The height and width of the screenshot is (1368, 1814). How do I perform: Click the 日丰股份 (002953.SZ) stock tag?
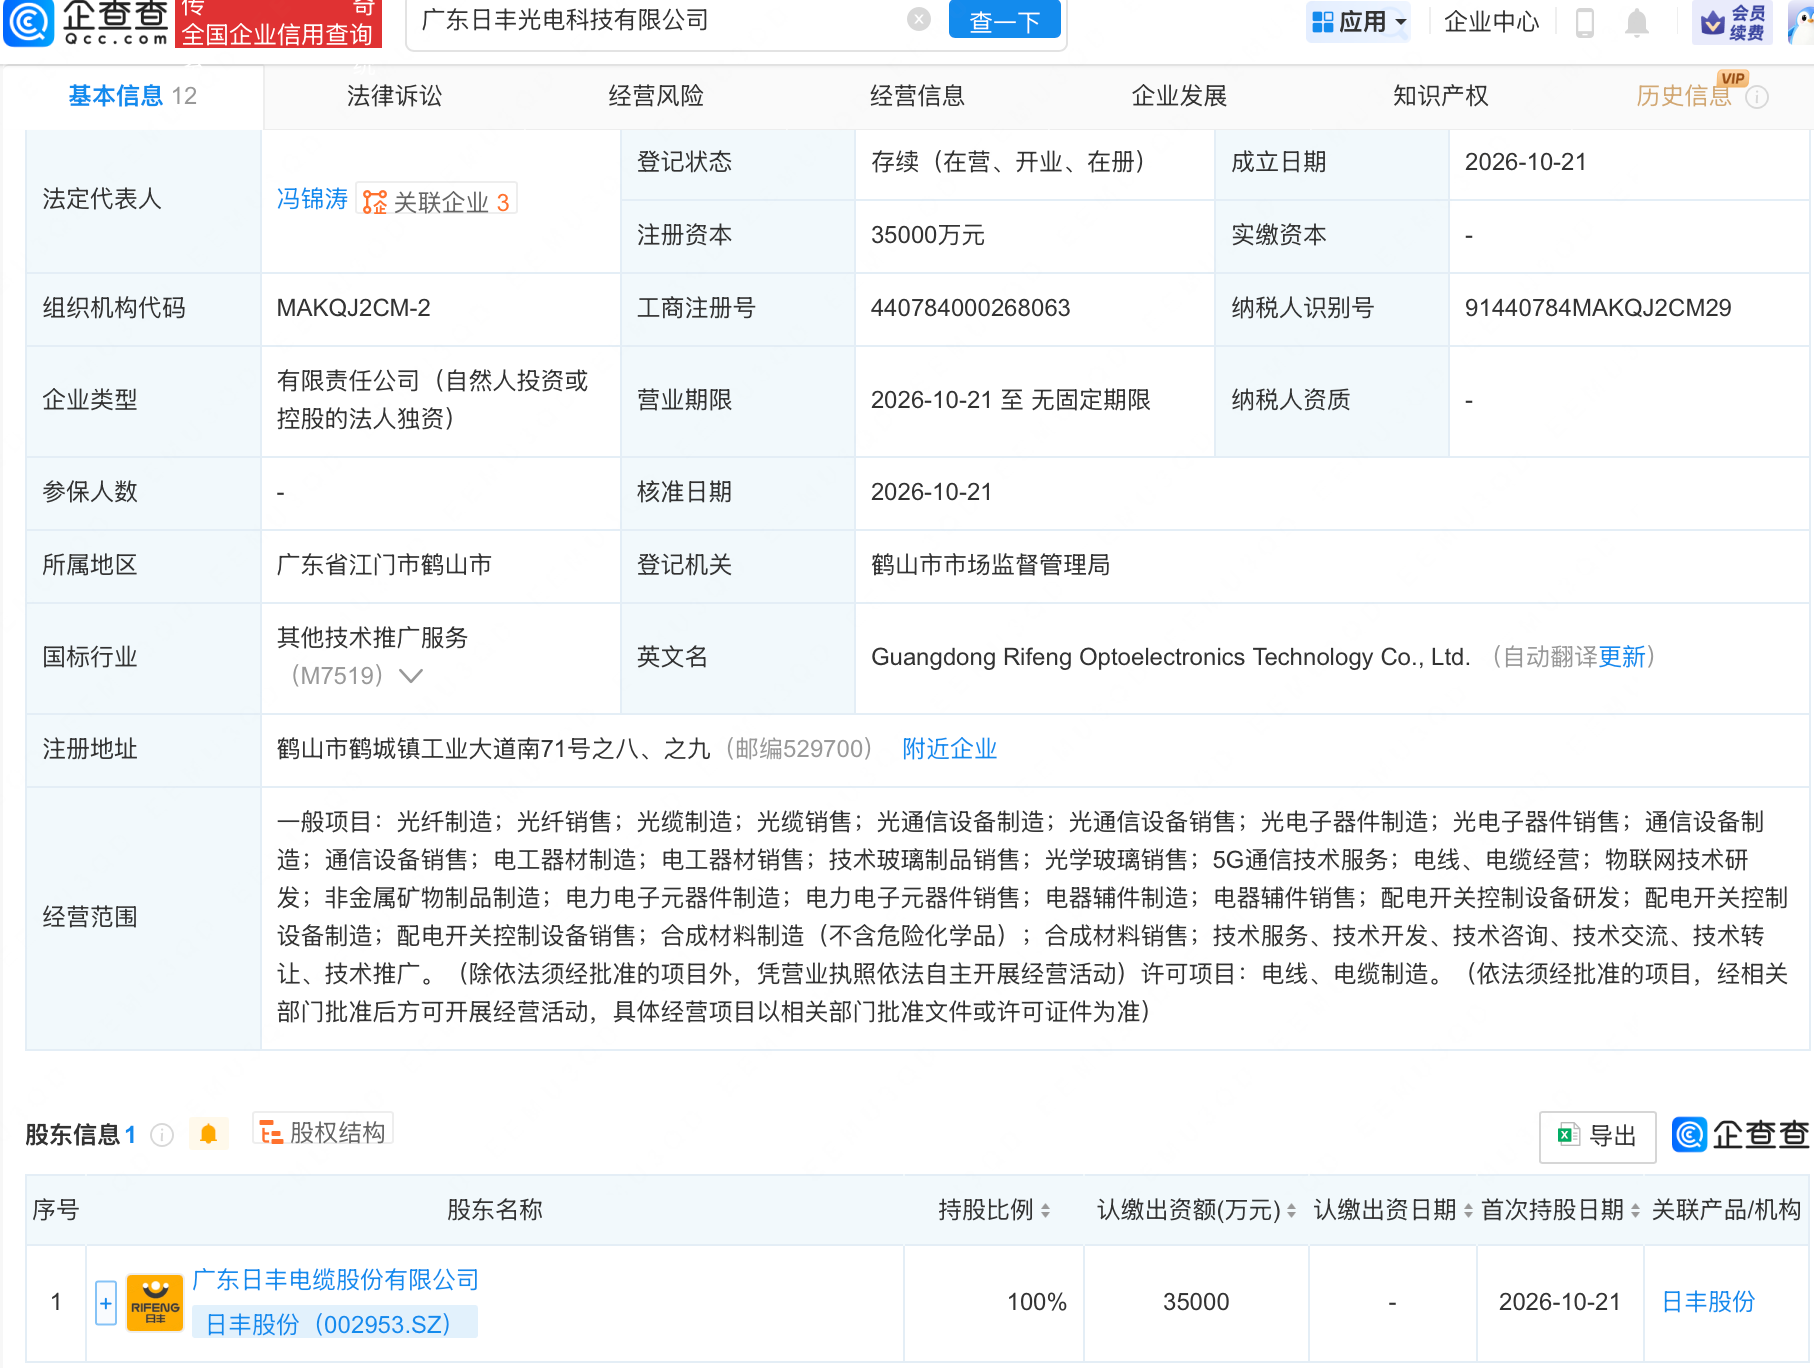(334, 1324)
